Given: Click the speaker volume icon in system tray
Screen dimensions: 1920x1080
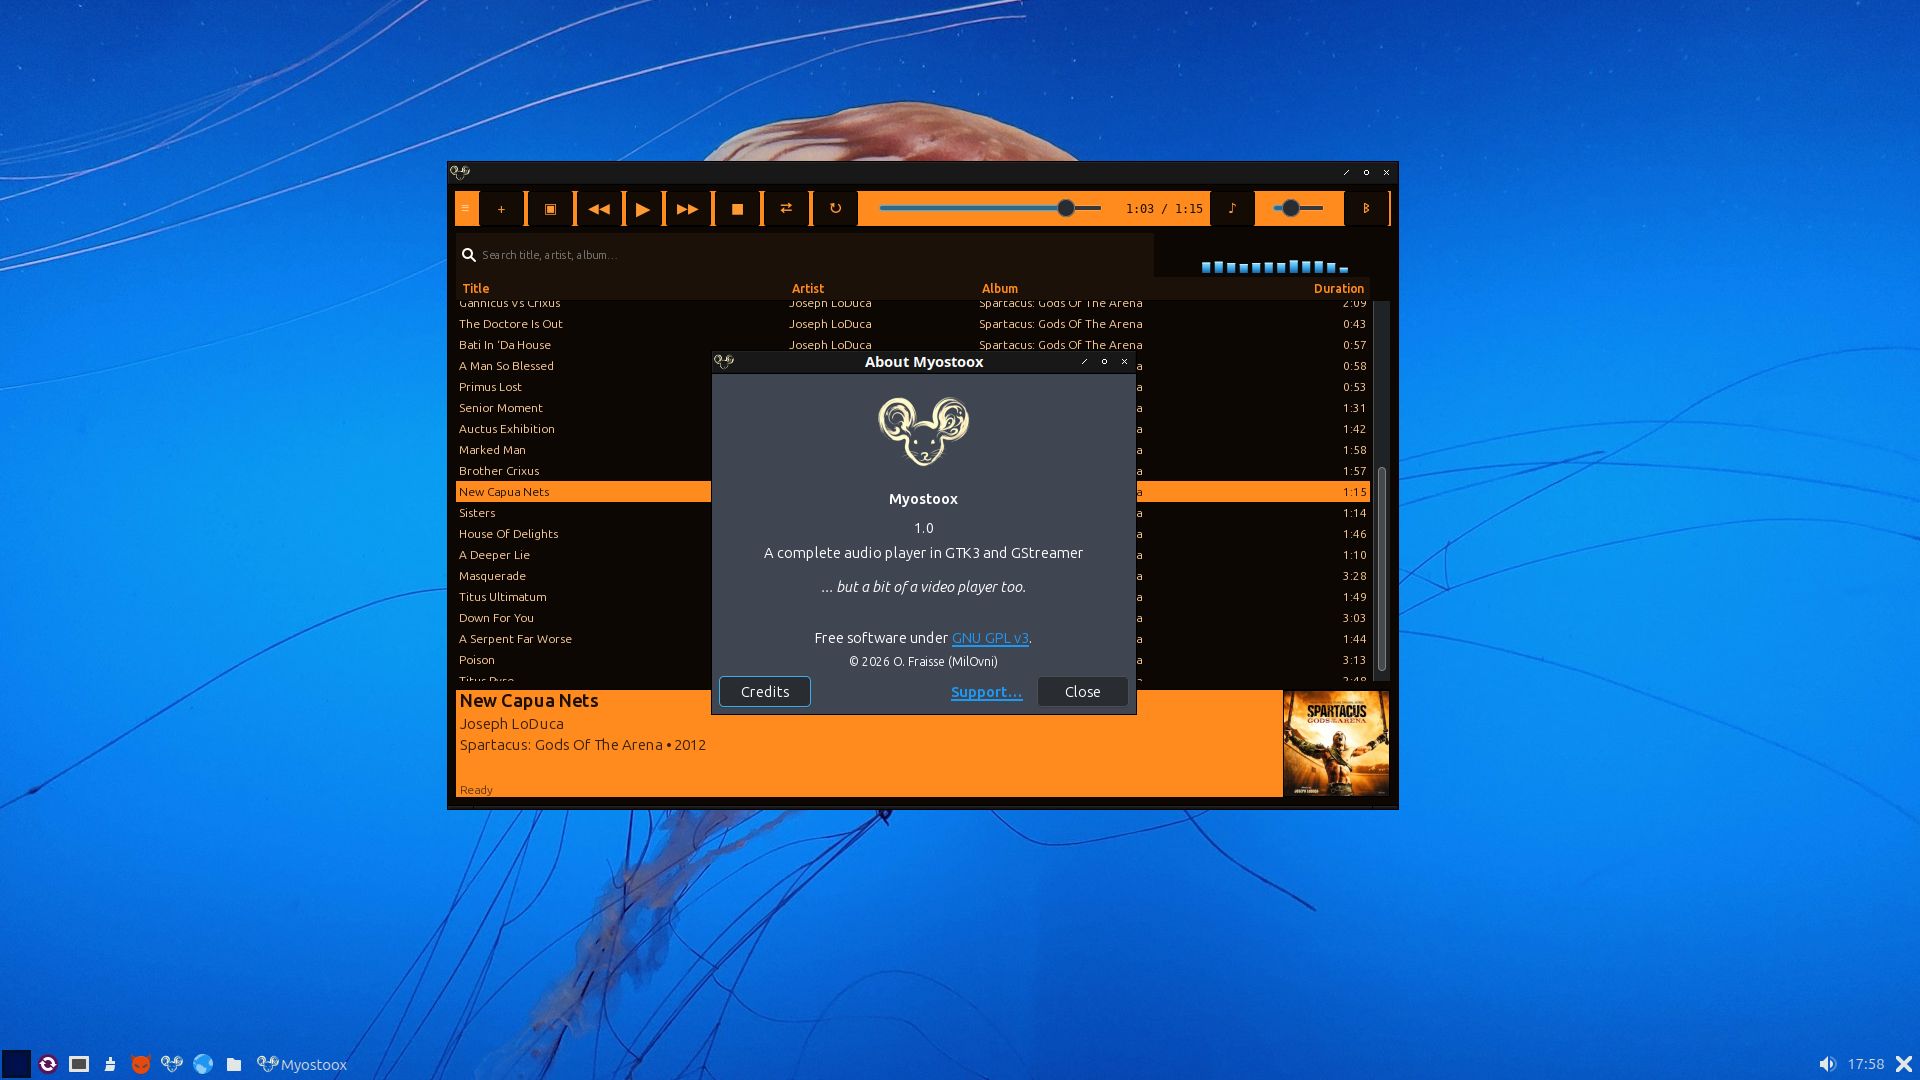Looking at the screenshot, I should click(1827, 1064).
